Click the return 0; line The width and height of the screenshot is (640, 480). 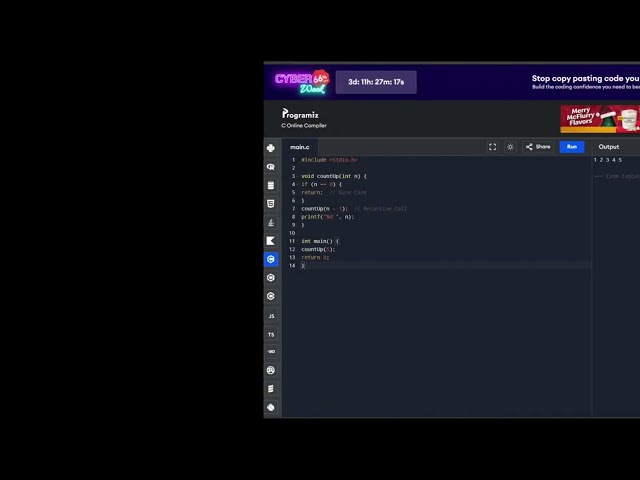(x=315, y=258)
